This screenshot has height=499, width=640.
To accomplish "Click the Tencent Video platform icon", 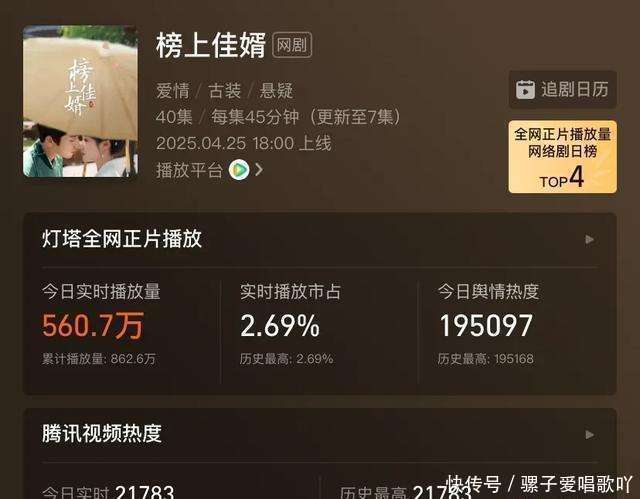I will click(239, 170).
